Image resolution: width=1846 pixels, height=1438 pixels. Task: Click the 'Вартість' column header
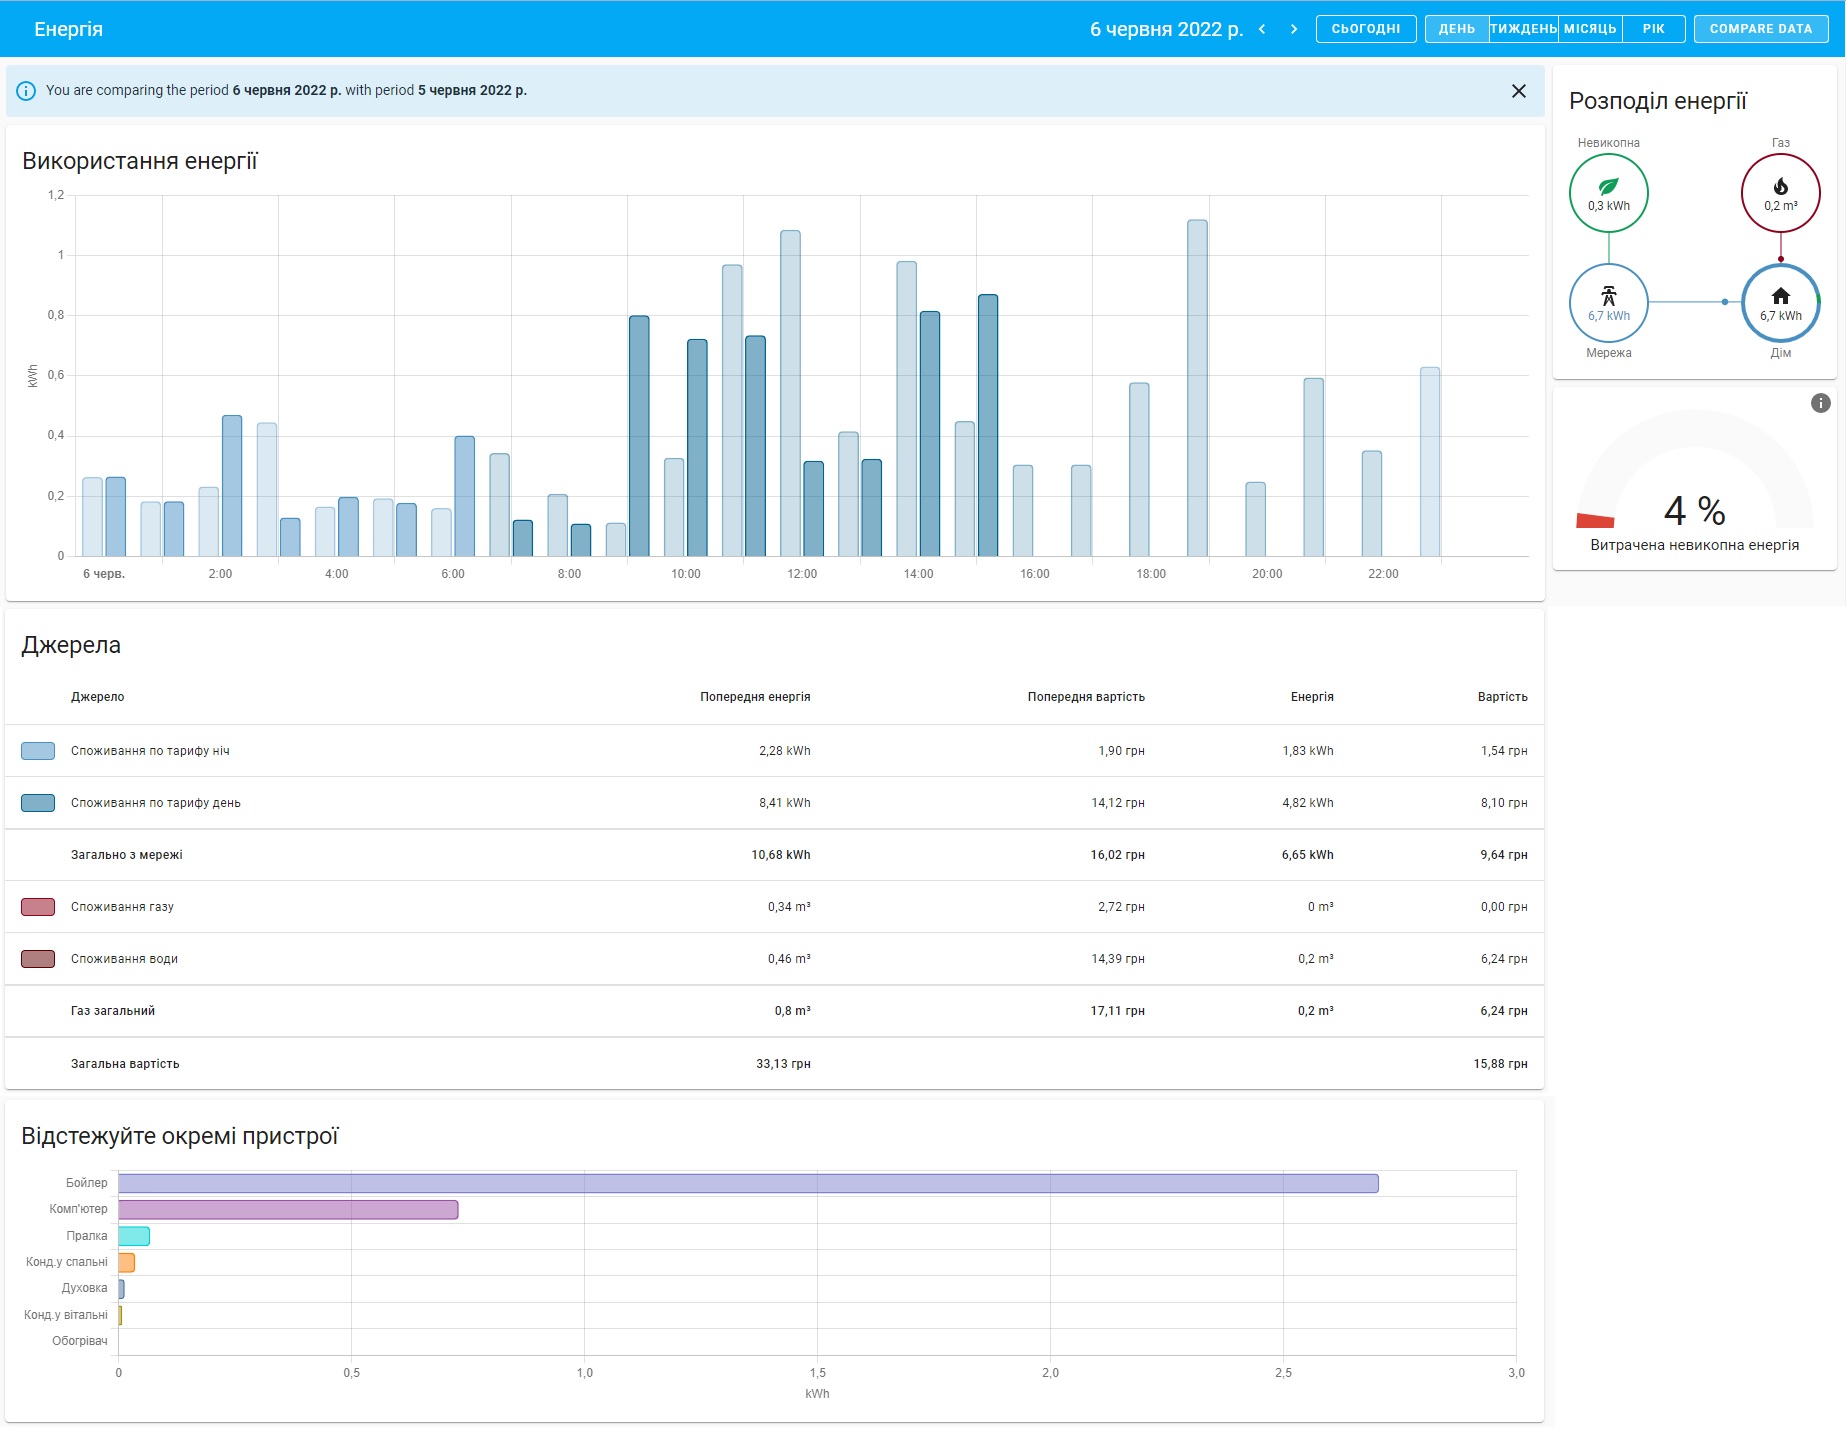pyautogui.click(x=1502, y=697)
